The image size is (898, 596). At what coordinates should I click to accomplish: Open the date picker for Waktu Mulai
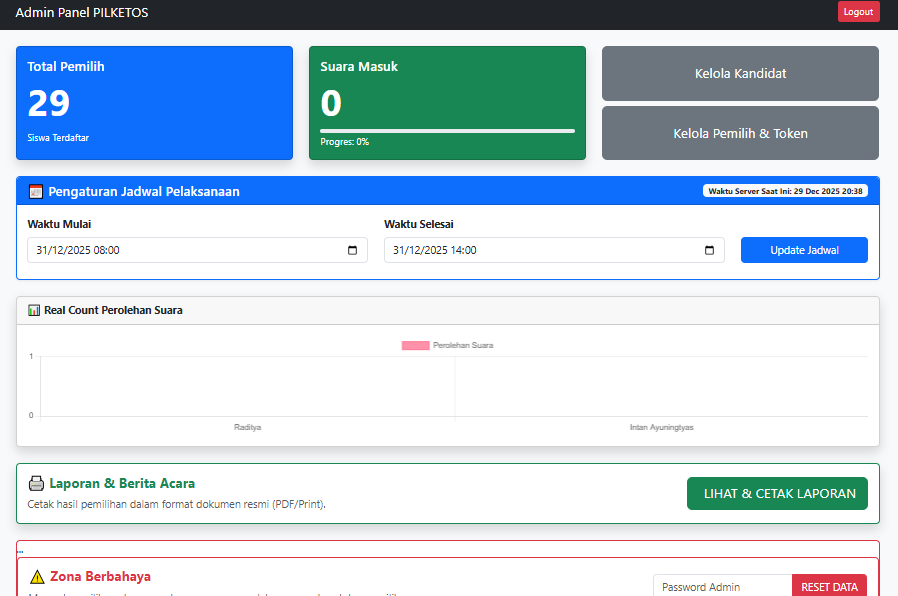(x=352, y=250)
